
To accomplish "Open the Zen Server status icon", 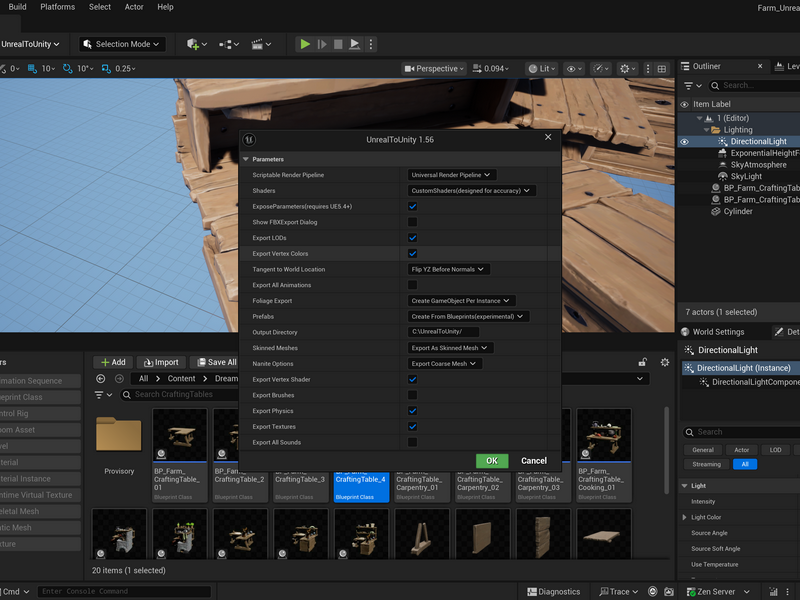I will pyautogui.click(x=691, y=592).
